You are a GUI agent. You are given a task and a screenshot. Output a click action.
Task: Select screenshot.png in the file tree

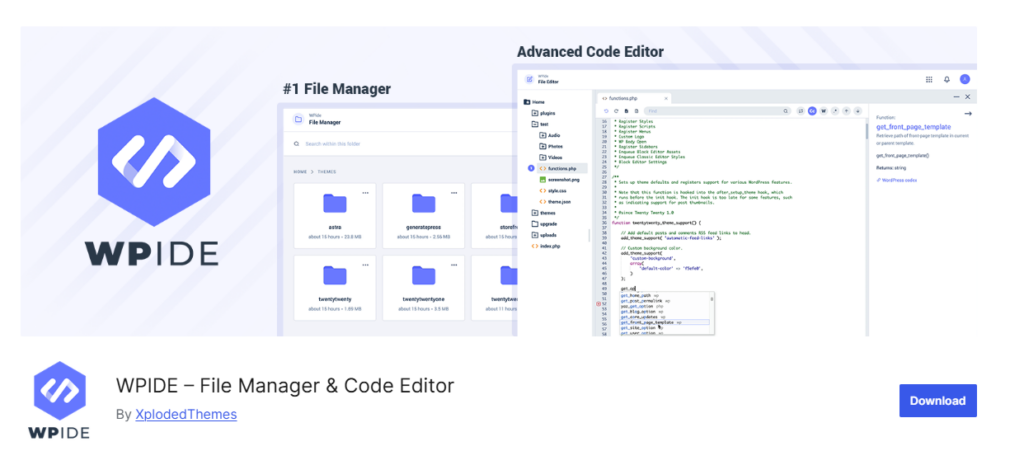point(560,180)
